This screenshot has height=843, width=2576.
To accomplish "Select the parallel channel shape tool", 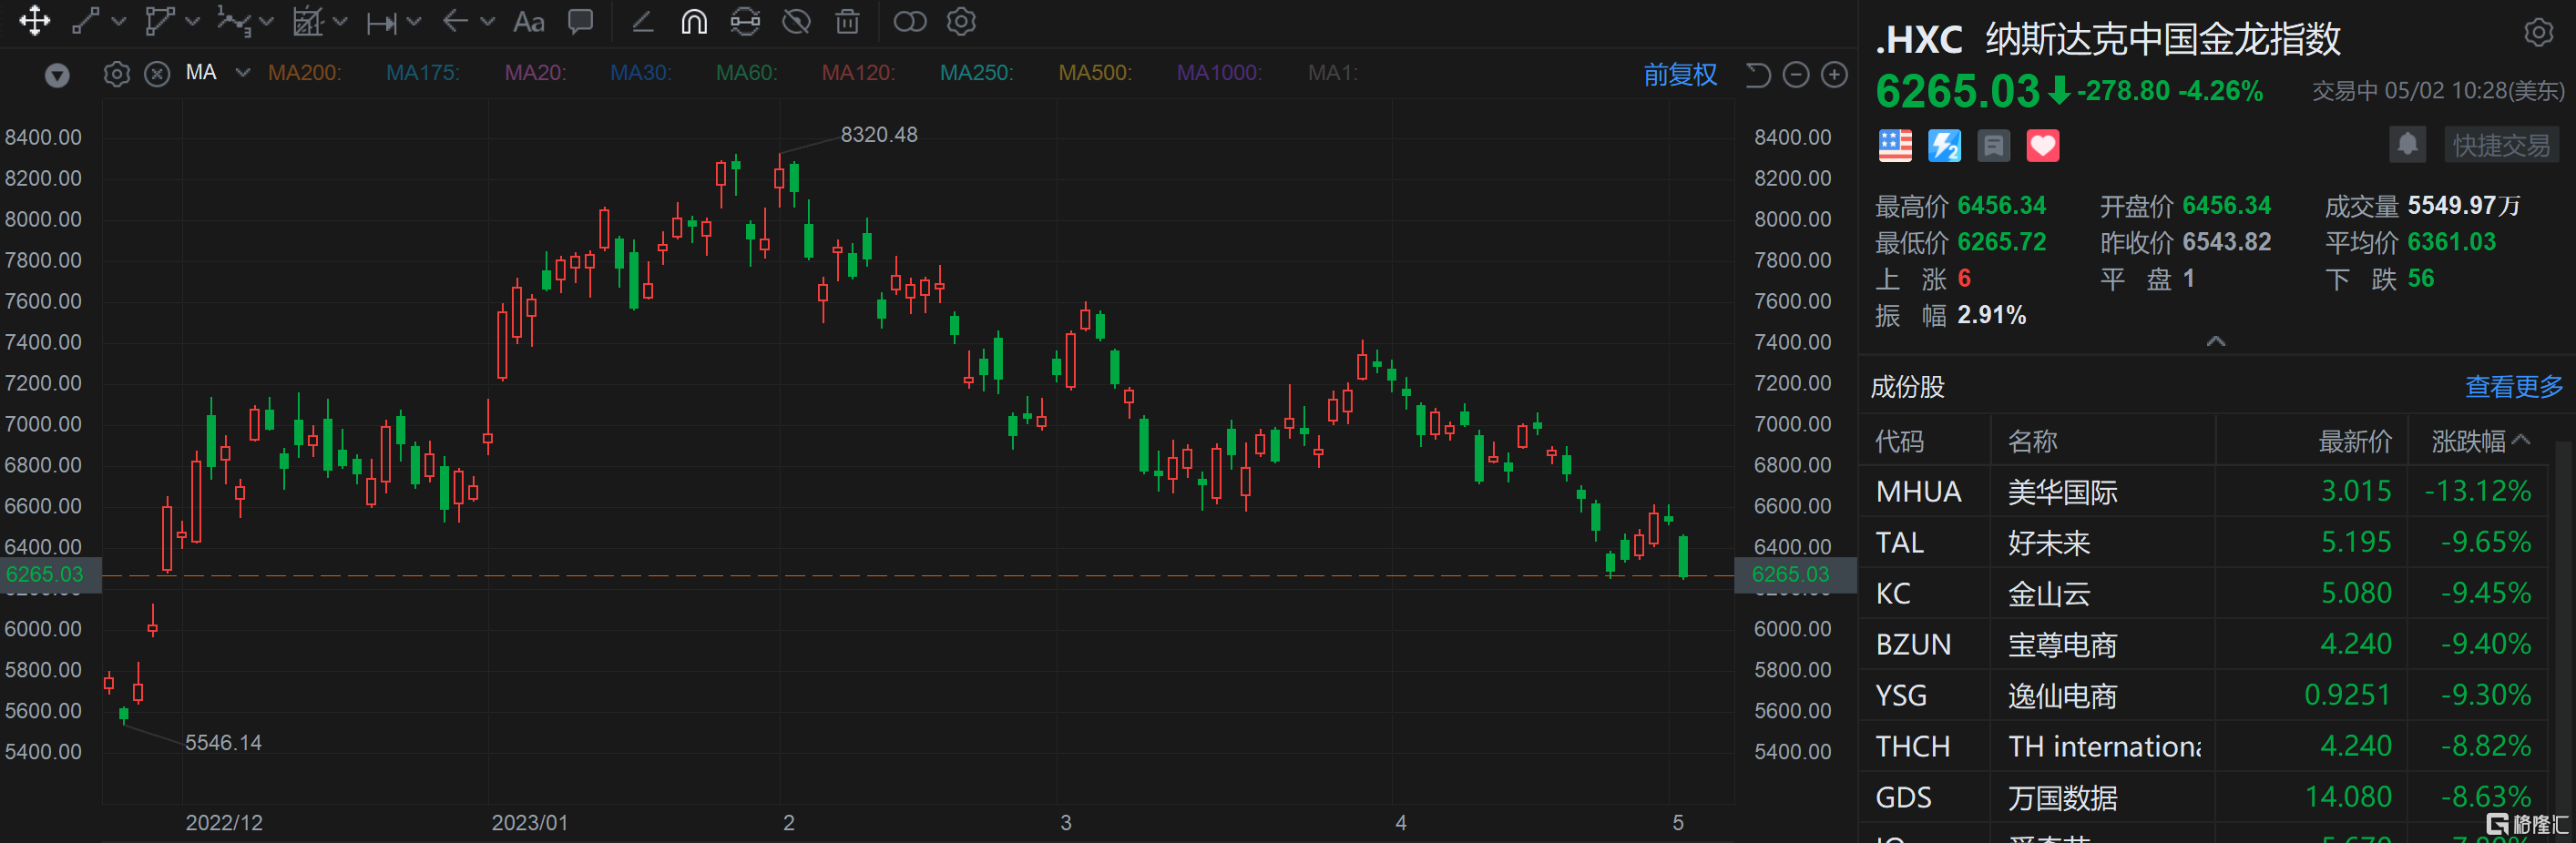I will pos(160,21).
